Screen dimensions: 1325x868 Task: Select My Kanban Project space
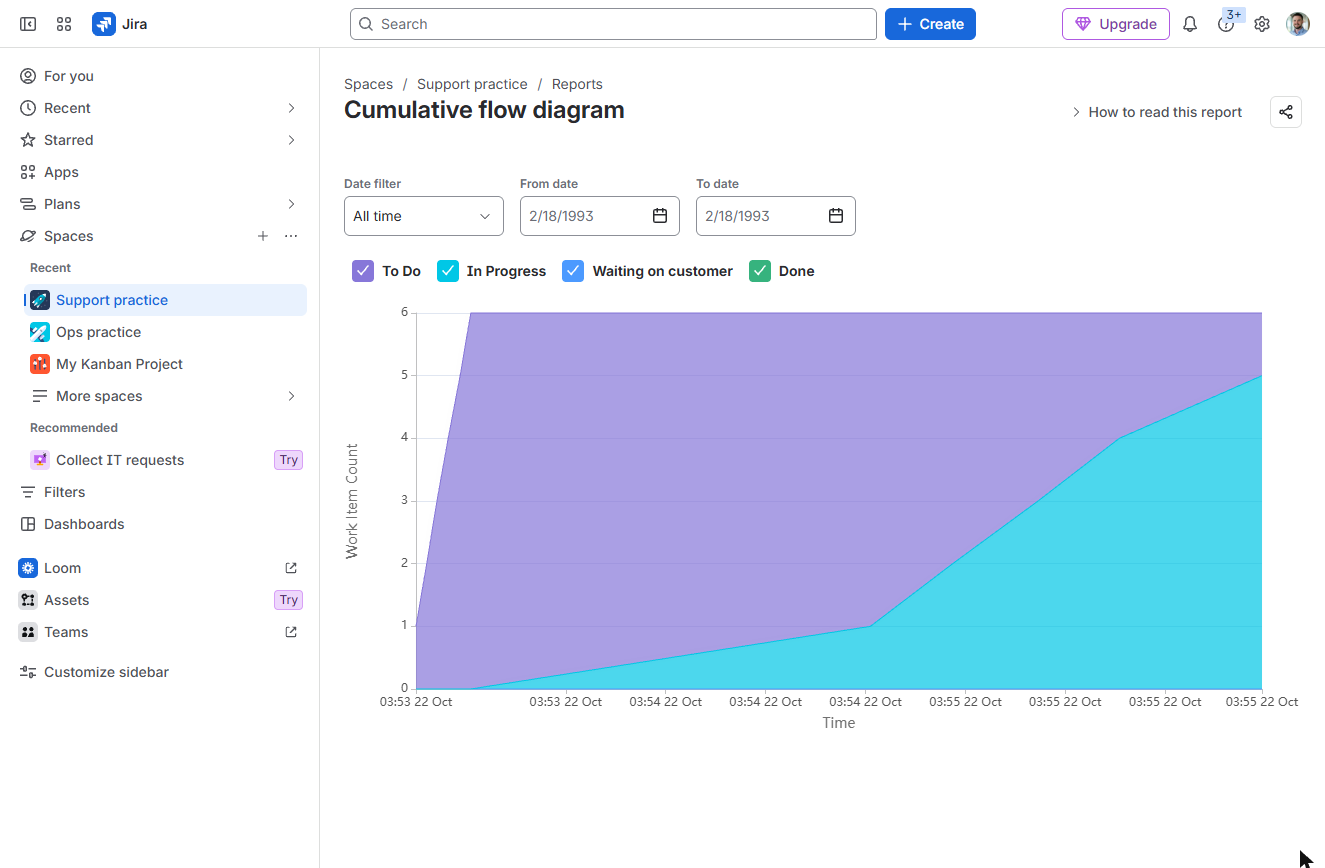click(x=165, y=364)
